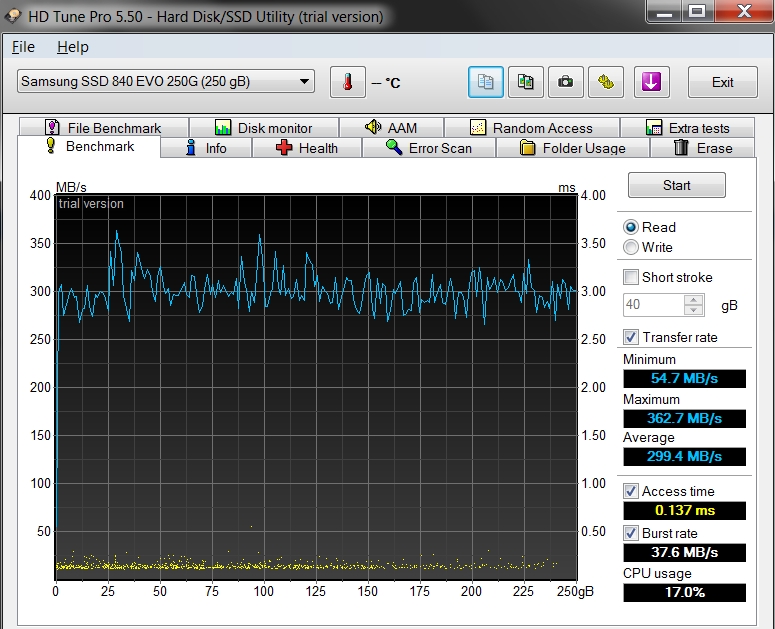Increase short stroke gB value with up arrow

tap(694, 299)
